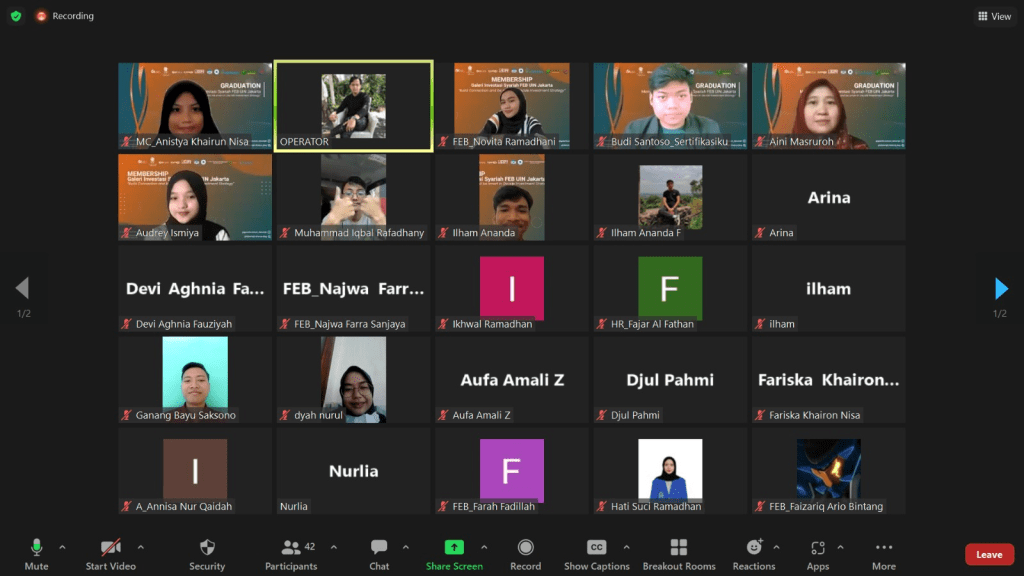Viewport: 1024px width, 576px height.
Task: Expand video options arrow beside Start Video
Action: (x=140, y=547)
